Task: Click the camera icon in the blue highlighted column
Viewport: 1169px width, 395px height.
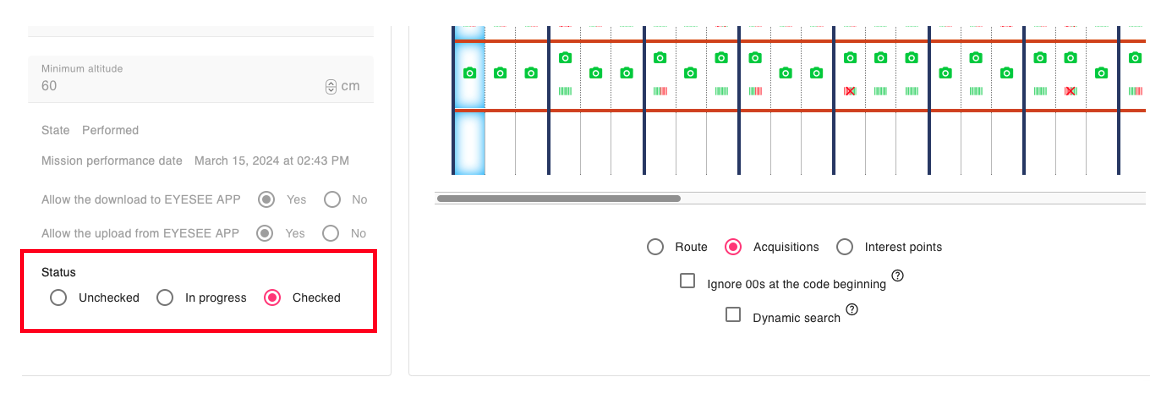Action: click(x=469, y=72)
